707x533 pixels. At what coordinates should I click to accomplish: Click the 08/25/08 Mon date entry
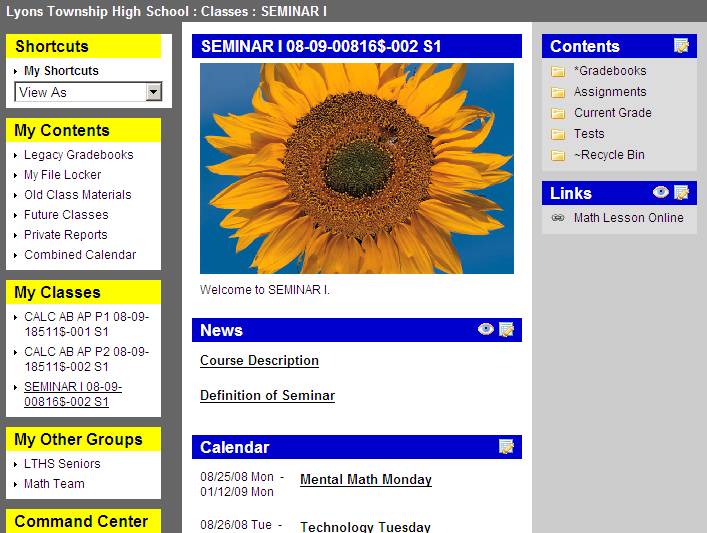click(x=237, y=477)
